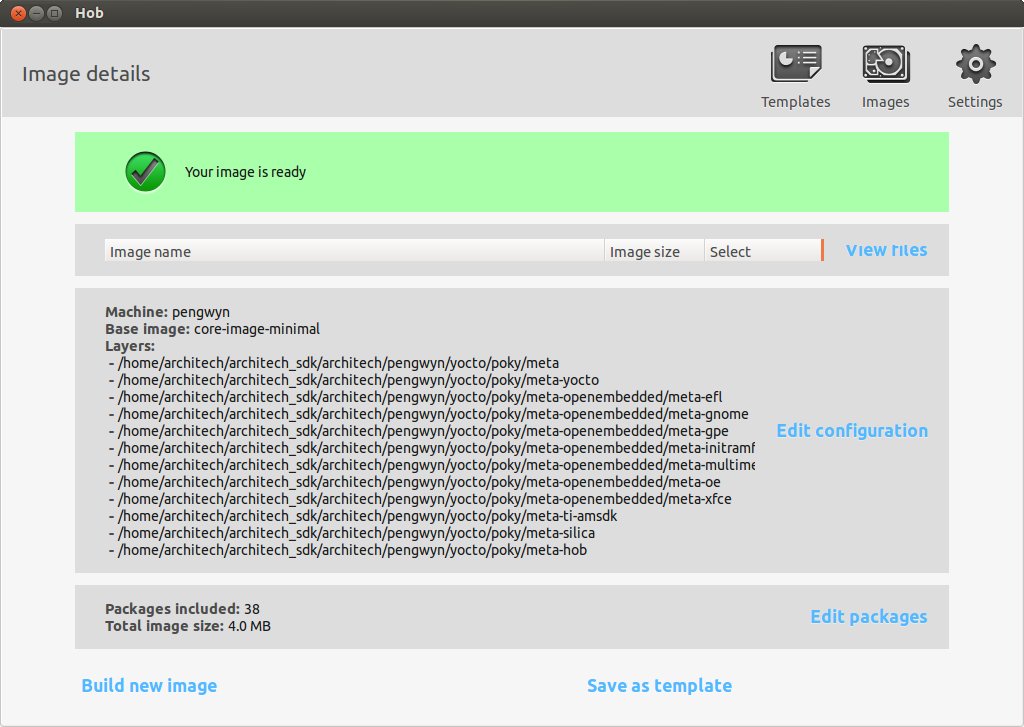1024x727 pixels.
Task: Click the layer path ending in meta-multime
Action: (432, 464)
